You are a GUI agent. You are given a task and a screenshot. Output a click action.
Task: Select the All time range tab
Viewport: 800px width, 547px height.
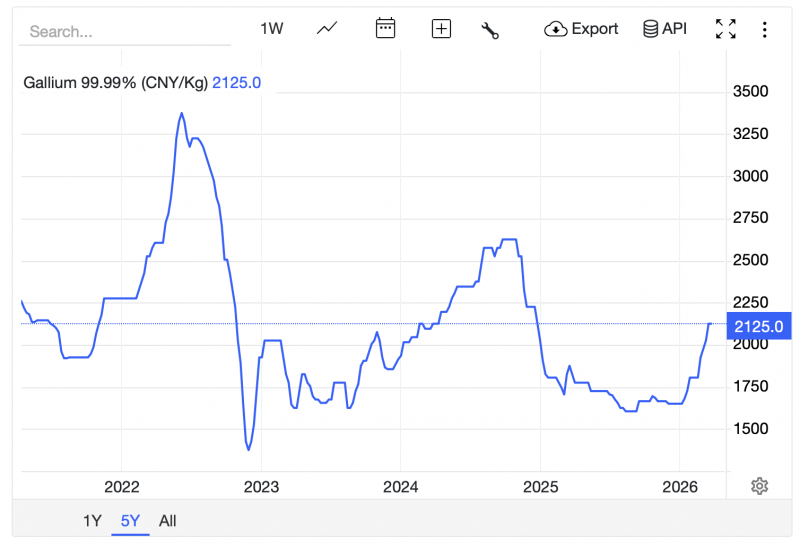coord(168,520)
